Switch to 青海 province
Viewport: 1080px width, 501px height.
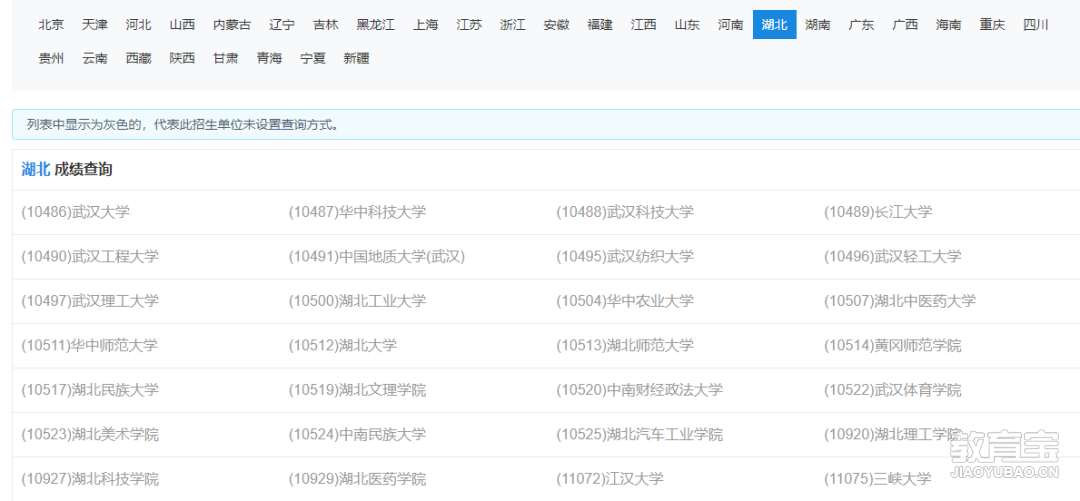[269, 59]
